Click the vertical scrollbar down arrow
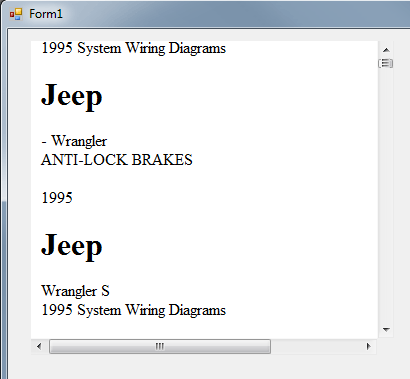 [x=386, y=330]
